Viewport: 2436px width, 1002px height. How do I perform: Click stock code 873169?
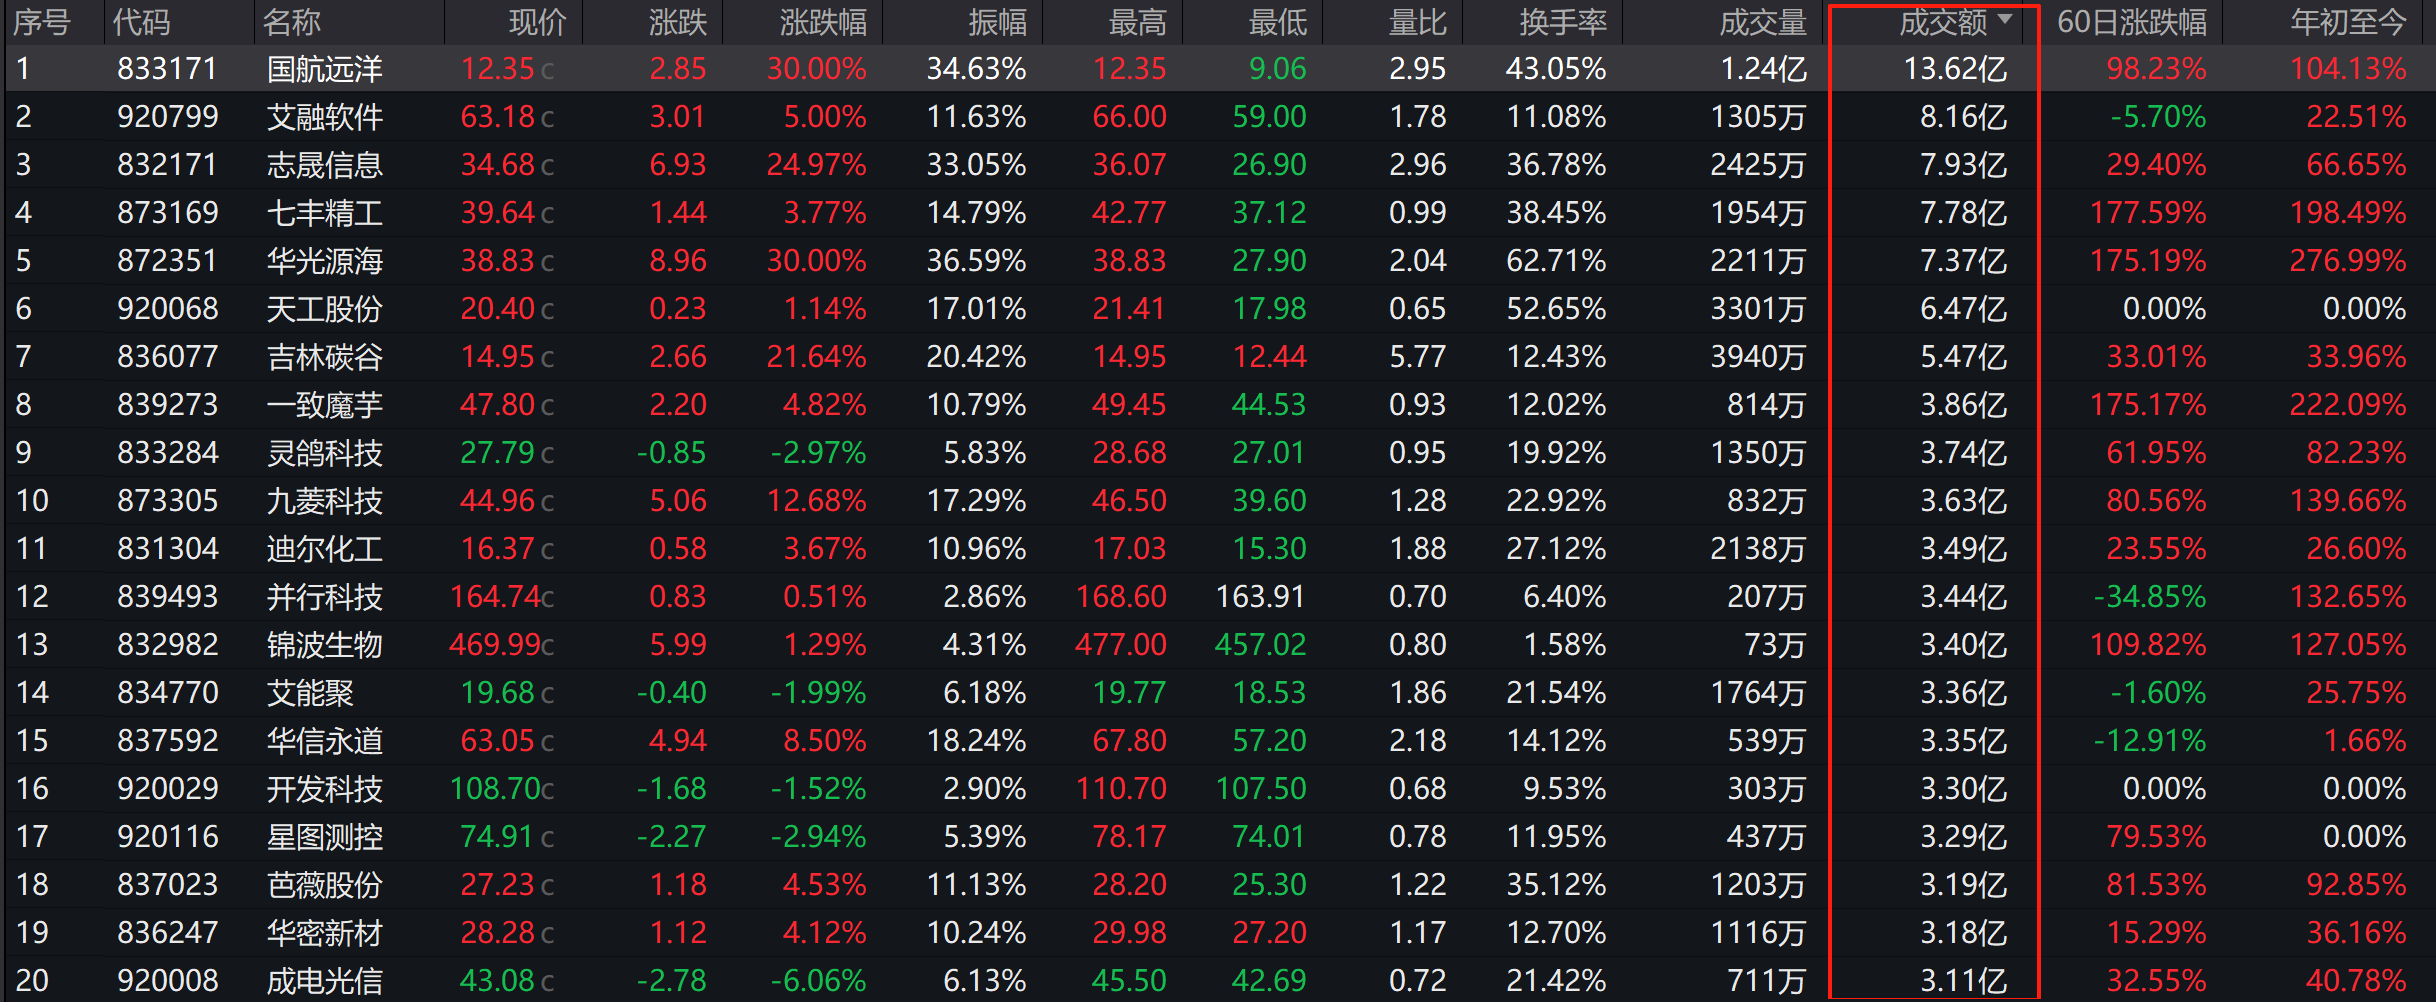pyautogui.click(x=167, y=213)
